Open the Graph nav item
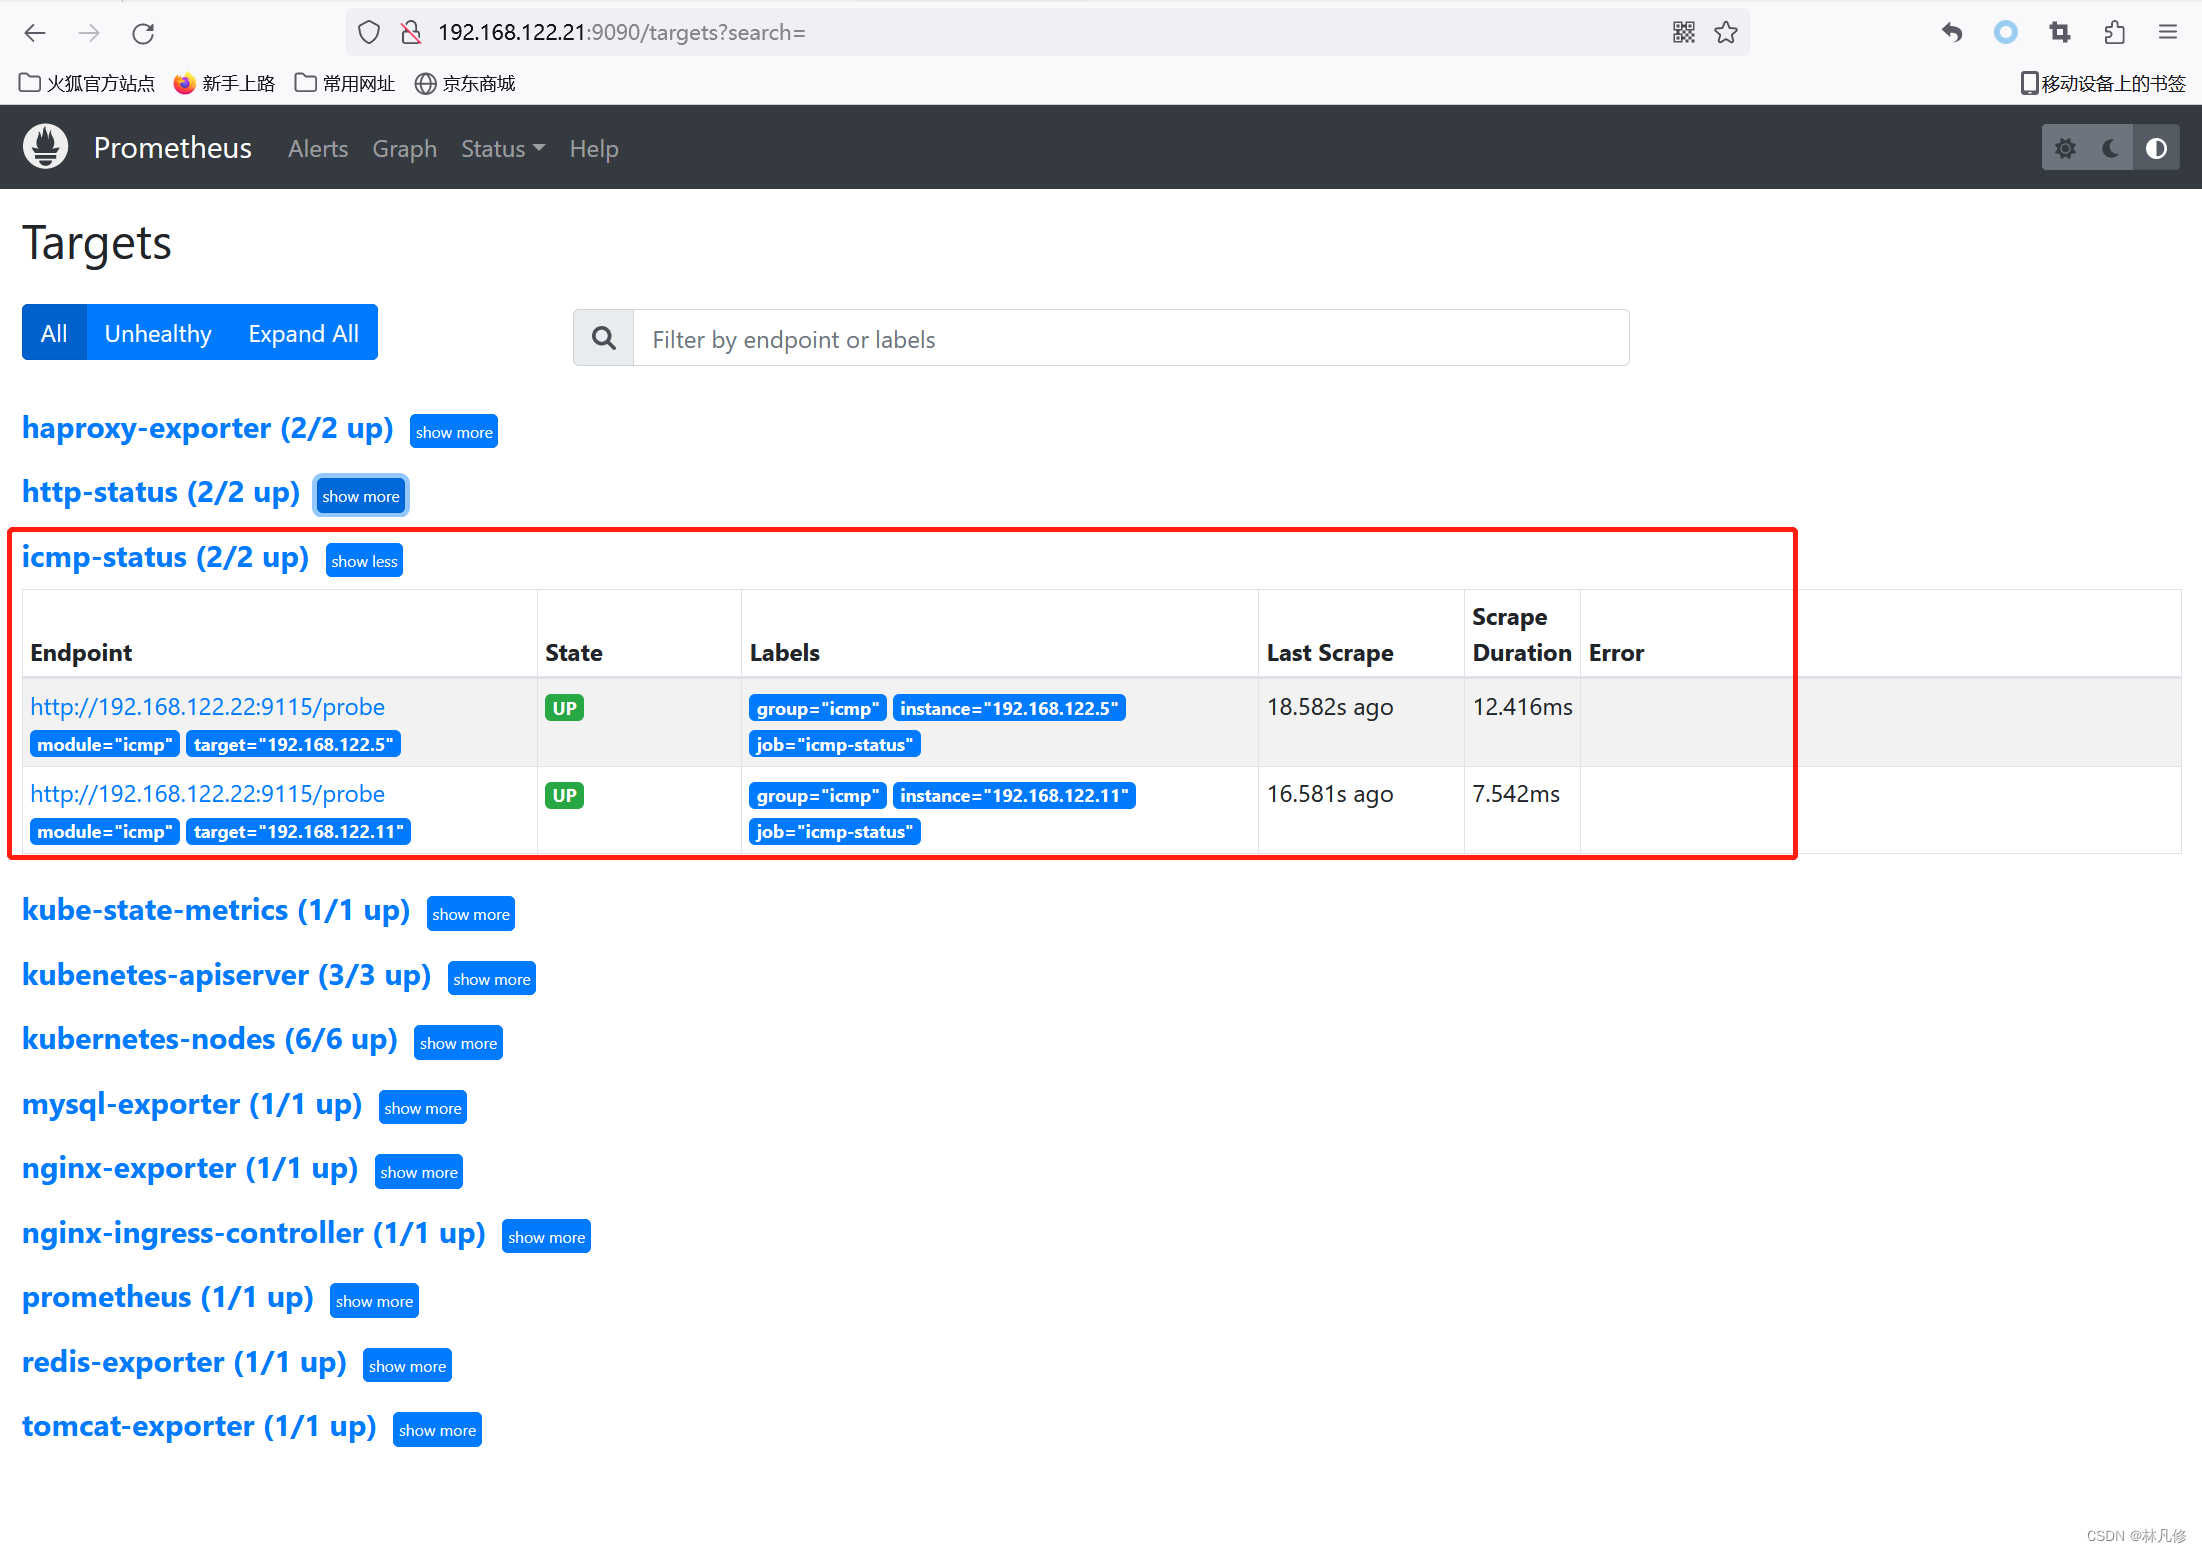This screenshot has height=1553, width=2202. click(x=404, y=148)
